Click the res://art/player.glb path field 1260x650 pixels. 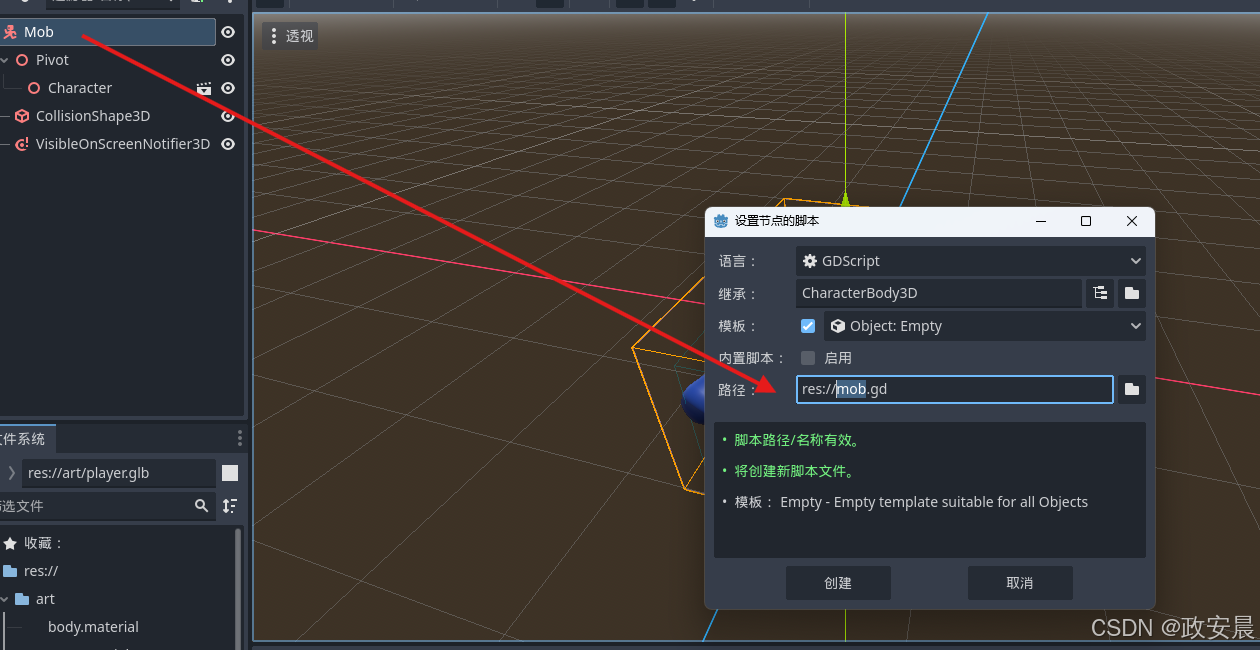pyautogui.click(x=118, y=473)
